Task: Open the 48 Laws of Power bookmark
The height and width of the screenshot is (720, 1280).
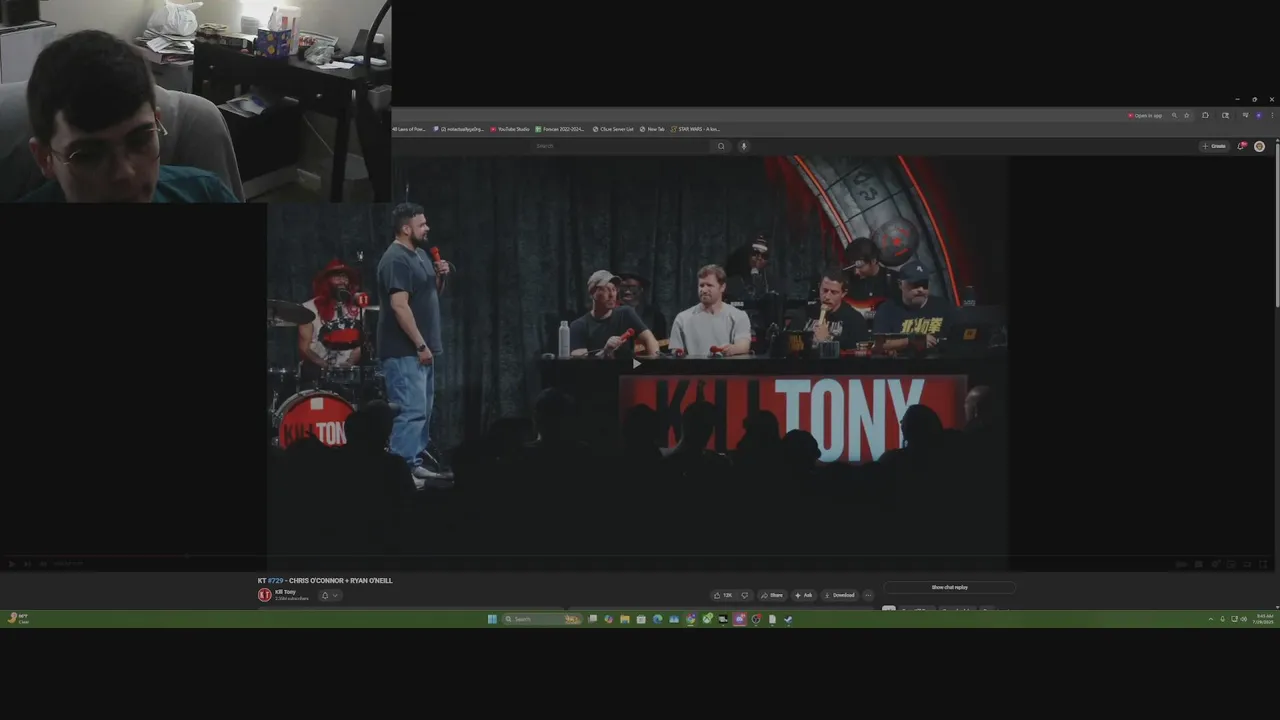Action: coord(410,129)
